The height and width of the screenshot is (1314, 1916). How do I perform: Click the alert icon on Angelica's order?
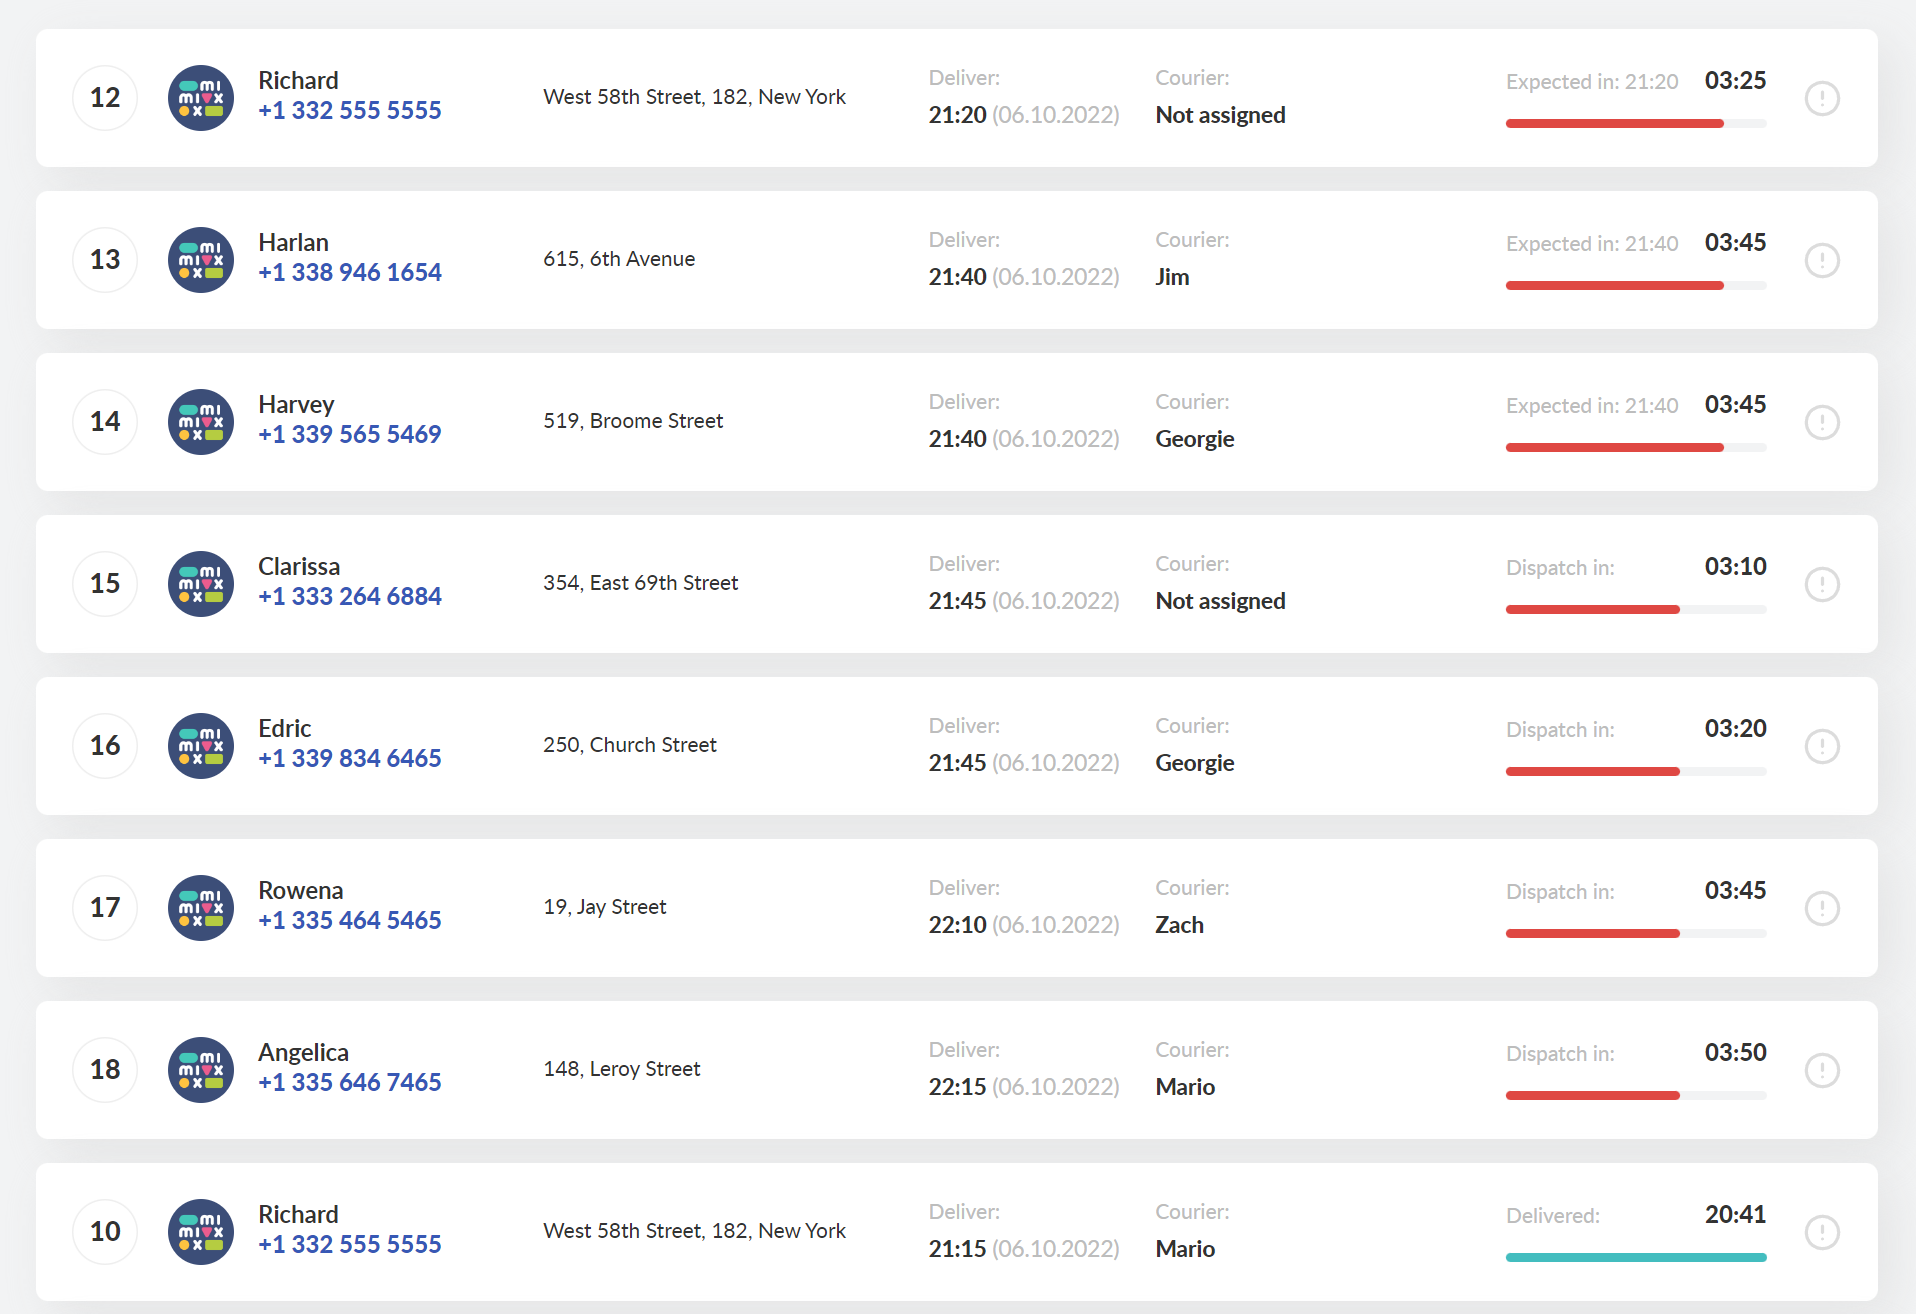[x=1822, y=1070]
